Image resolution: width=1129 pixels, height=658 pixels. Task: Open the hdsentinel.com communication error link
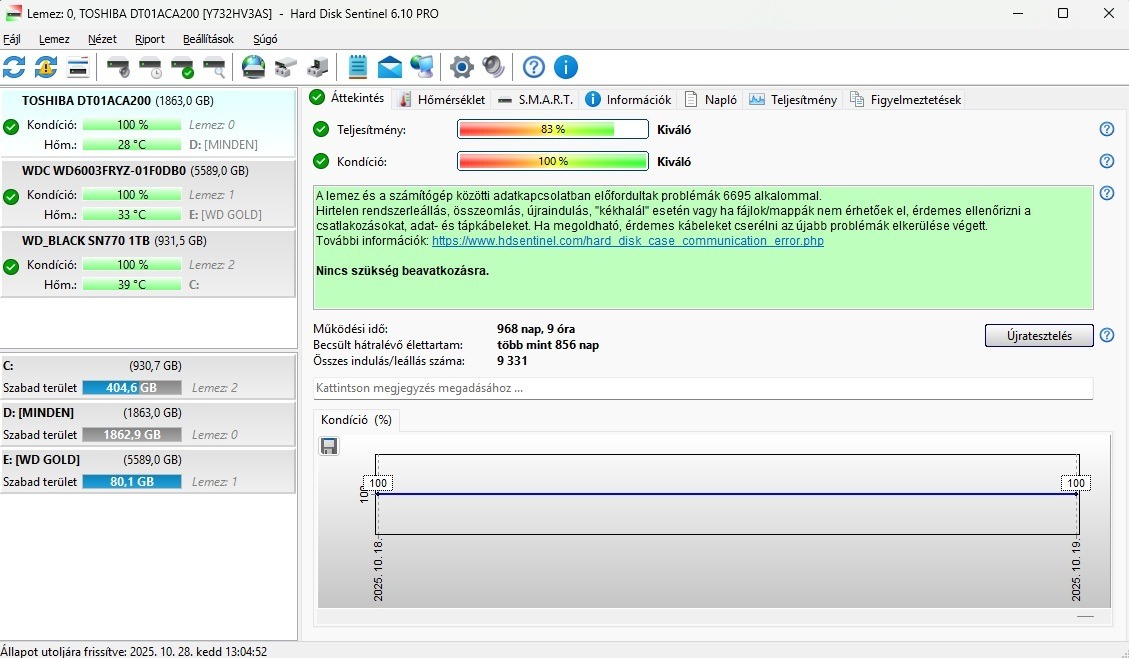pyautogui.click(x=628, y=240)
